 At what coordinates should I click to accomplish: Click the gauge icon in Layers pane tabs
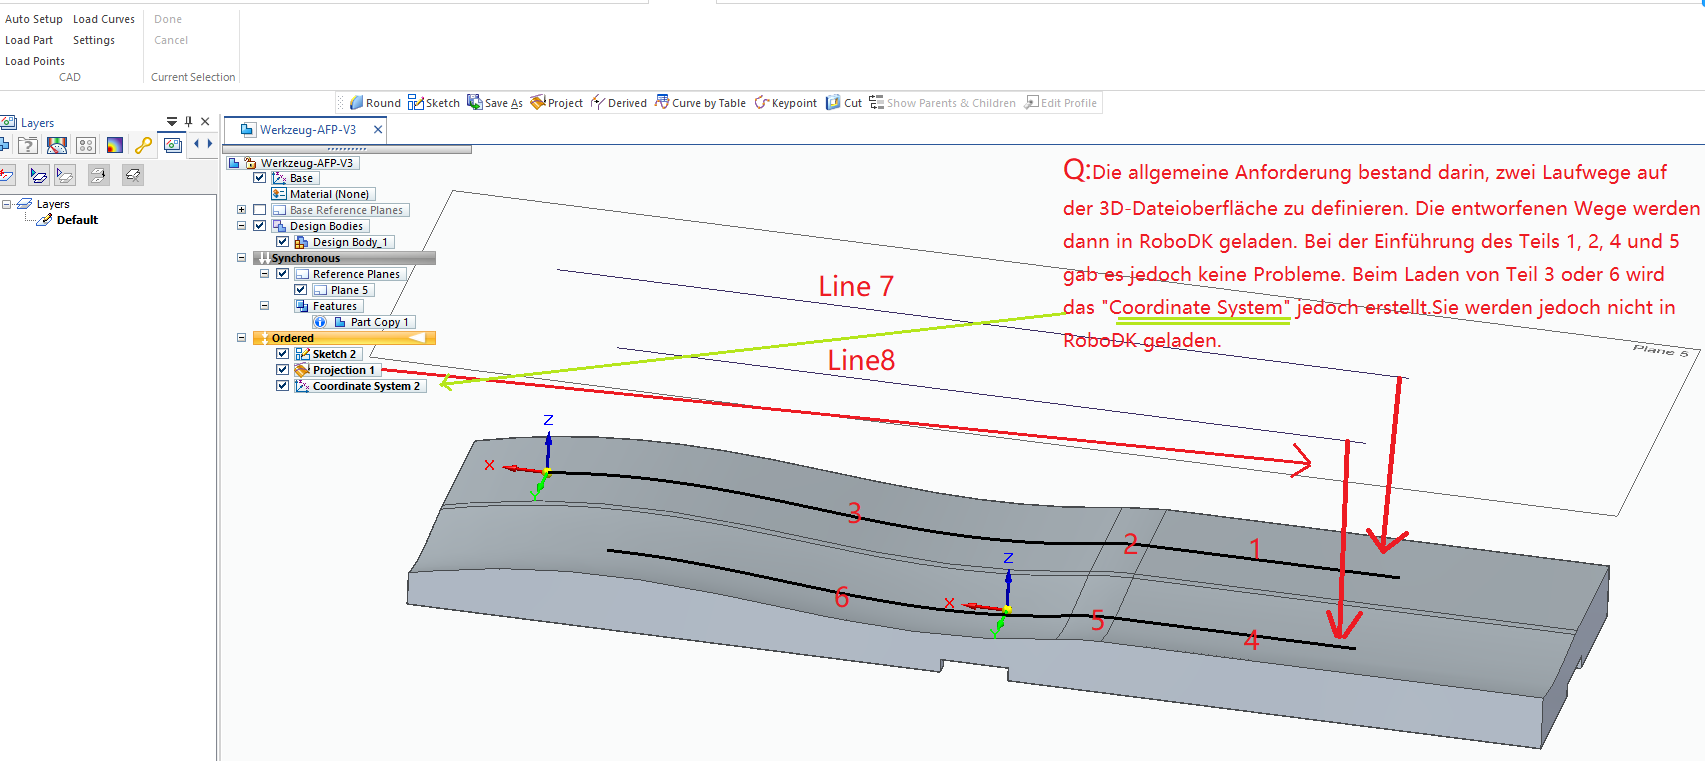tap(57, 145)
